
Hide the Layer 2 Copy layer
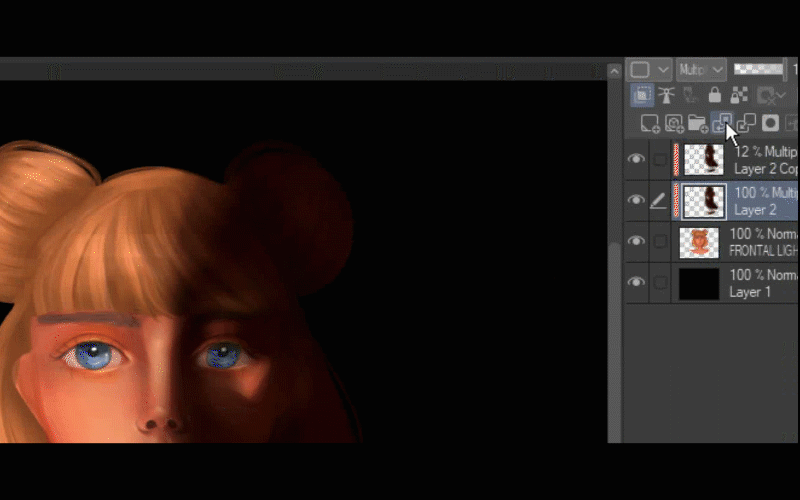click(635, 159)
